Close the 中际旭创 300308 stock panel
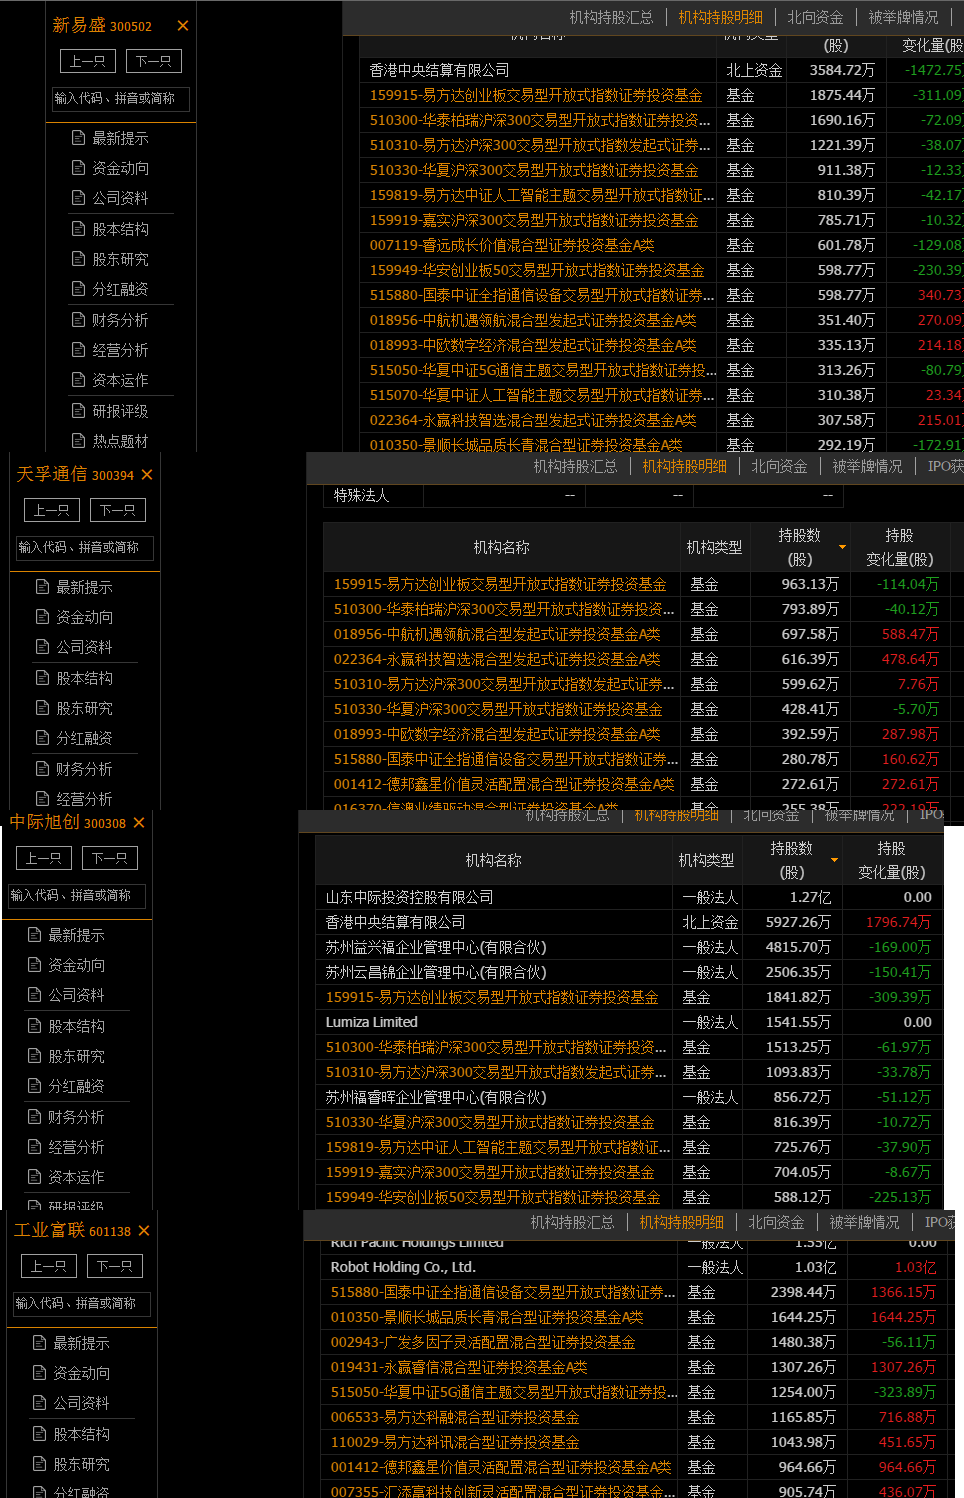This screenshot has height=1498, width=964. [x=139, y=823]
